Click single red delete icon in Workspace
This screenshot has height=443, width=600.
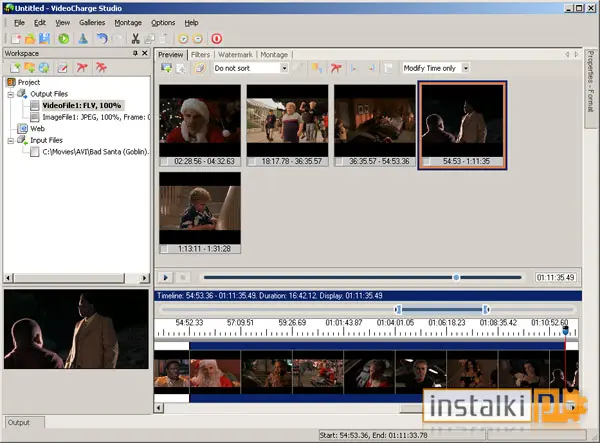(82, 68)
